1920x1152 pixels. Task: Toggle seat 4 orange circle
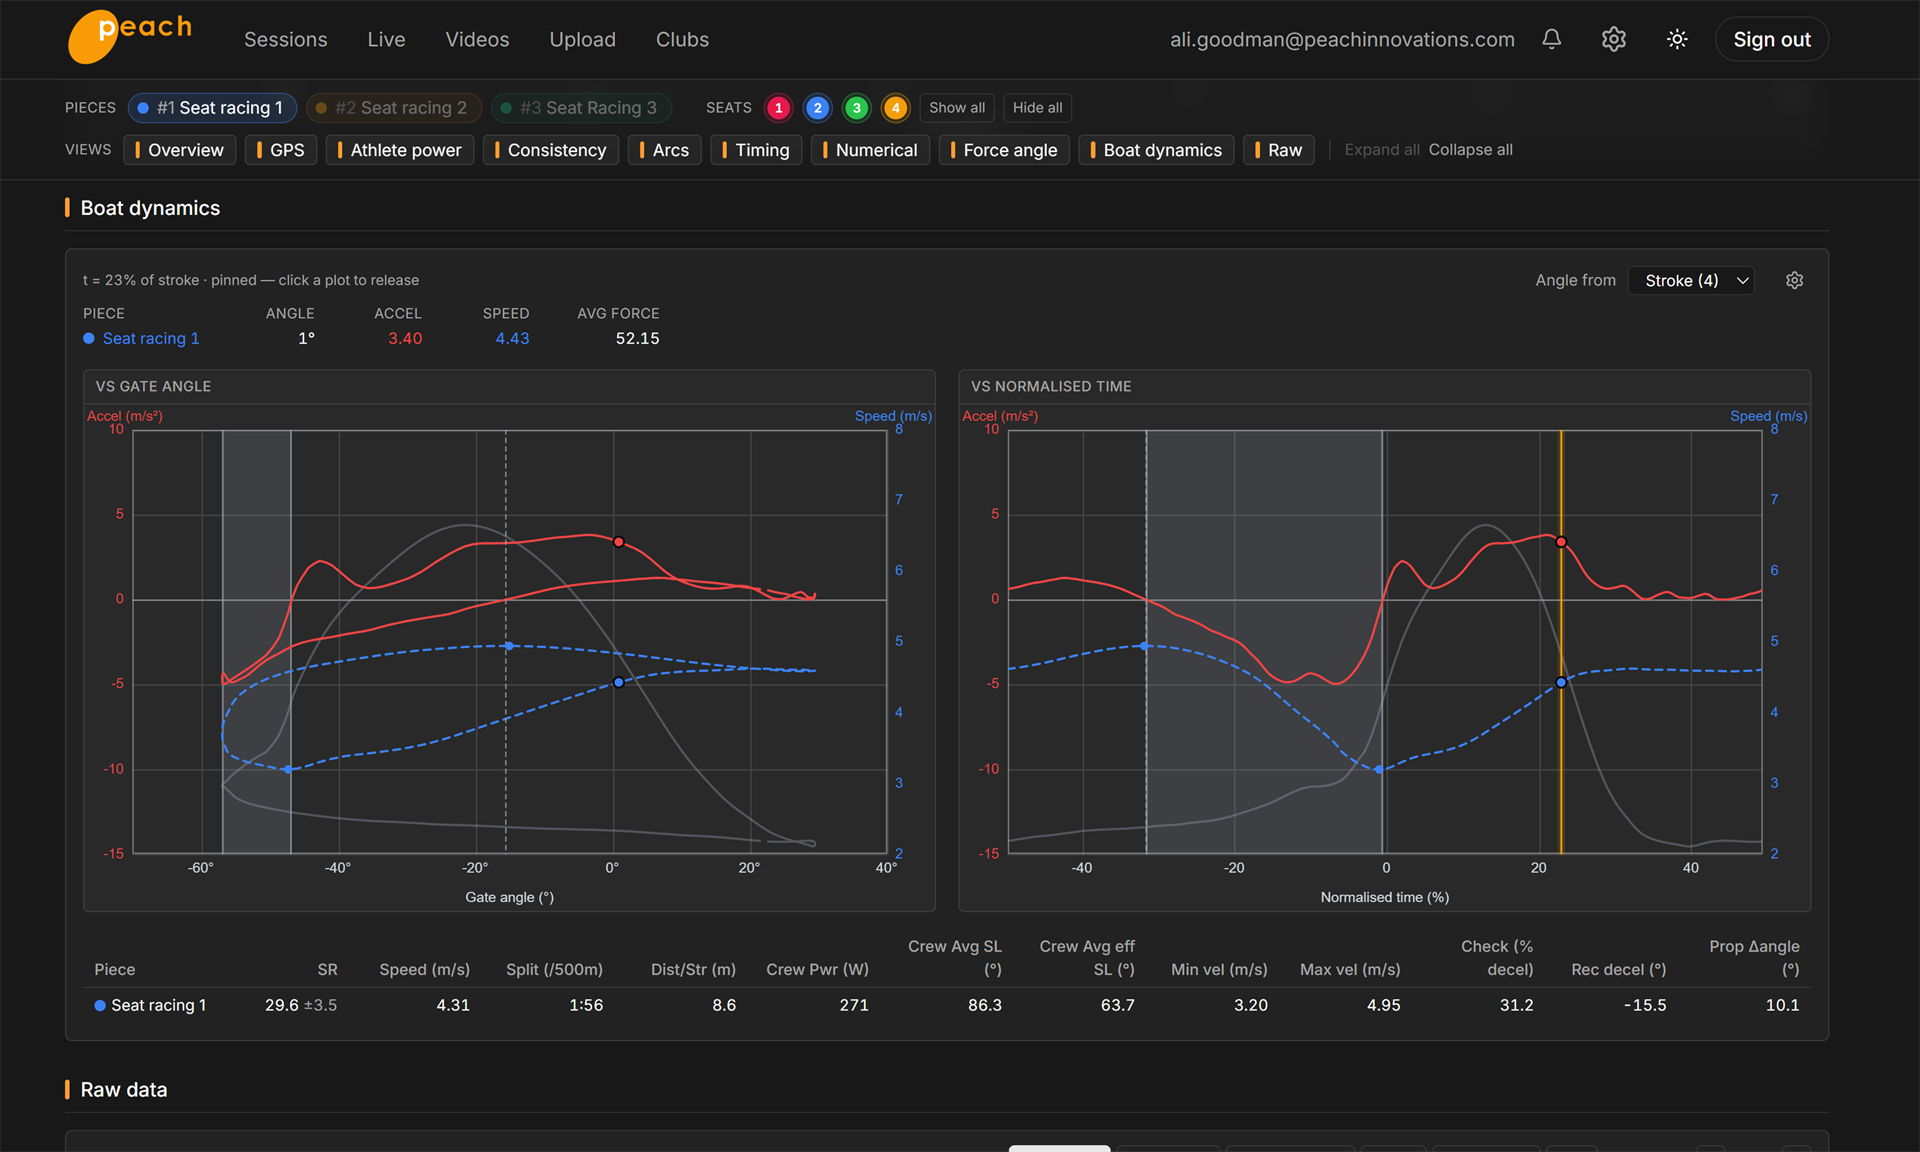click(895, 108)
